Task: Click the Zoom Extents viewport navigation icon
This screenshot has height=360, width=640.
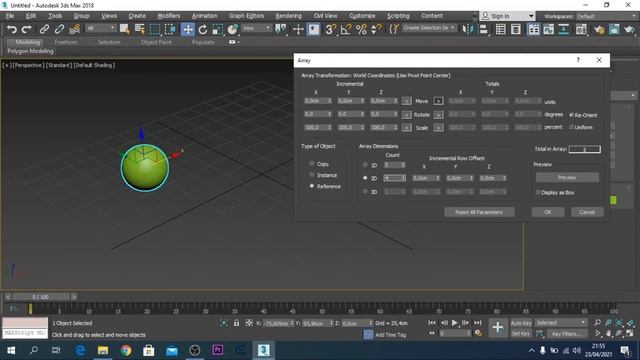Action: [x=619, y=322]
